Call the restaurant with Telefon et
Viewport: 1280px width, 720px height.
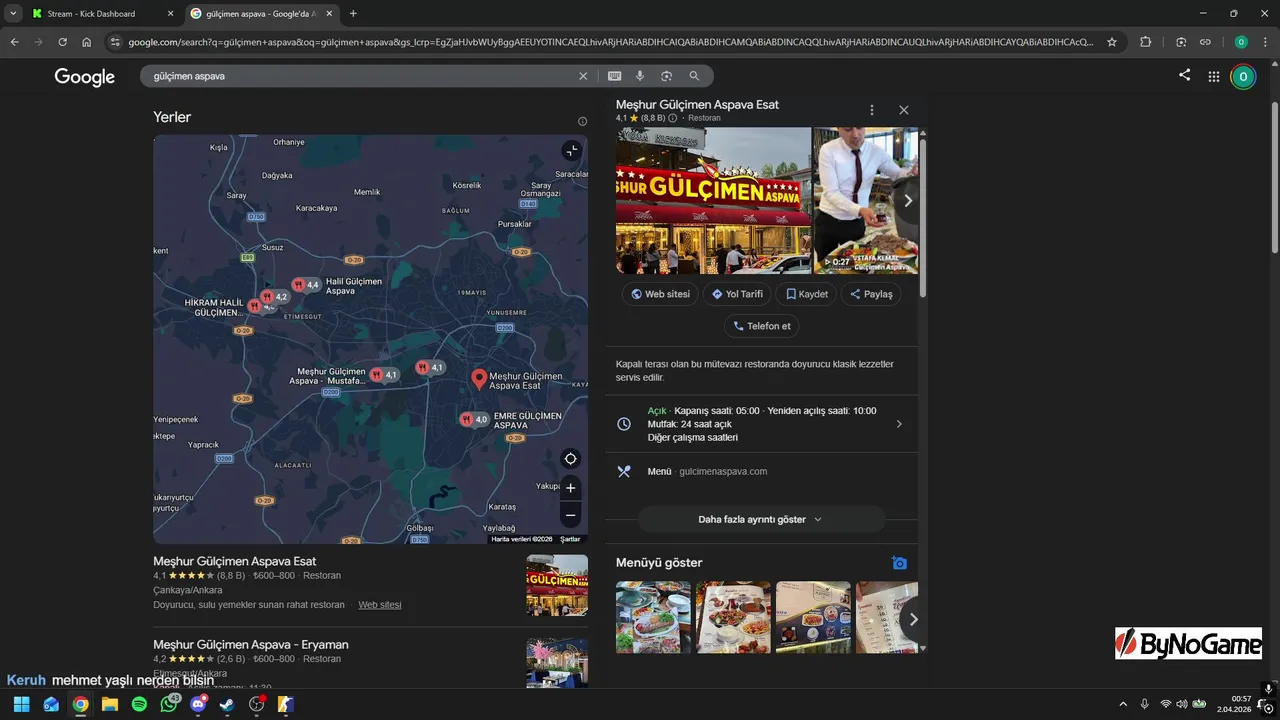pos(762,326)
